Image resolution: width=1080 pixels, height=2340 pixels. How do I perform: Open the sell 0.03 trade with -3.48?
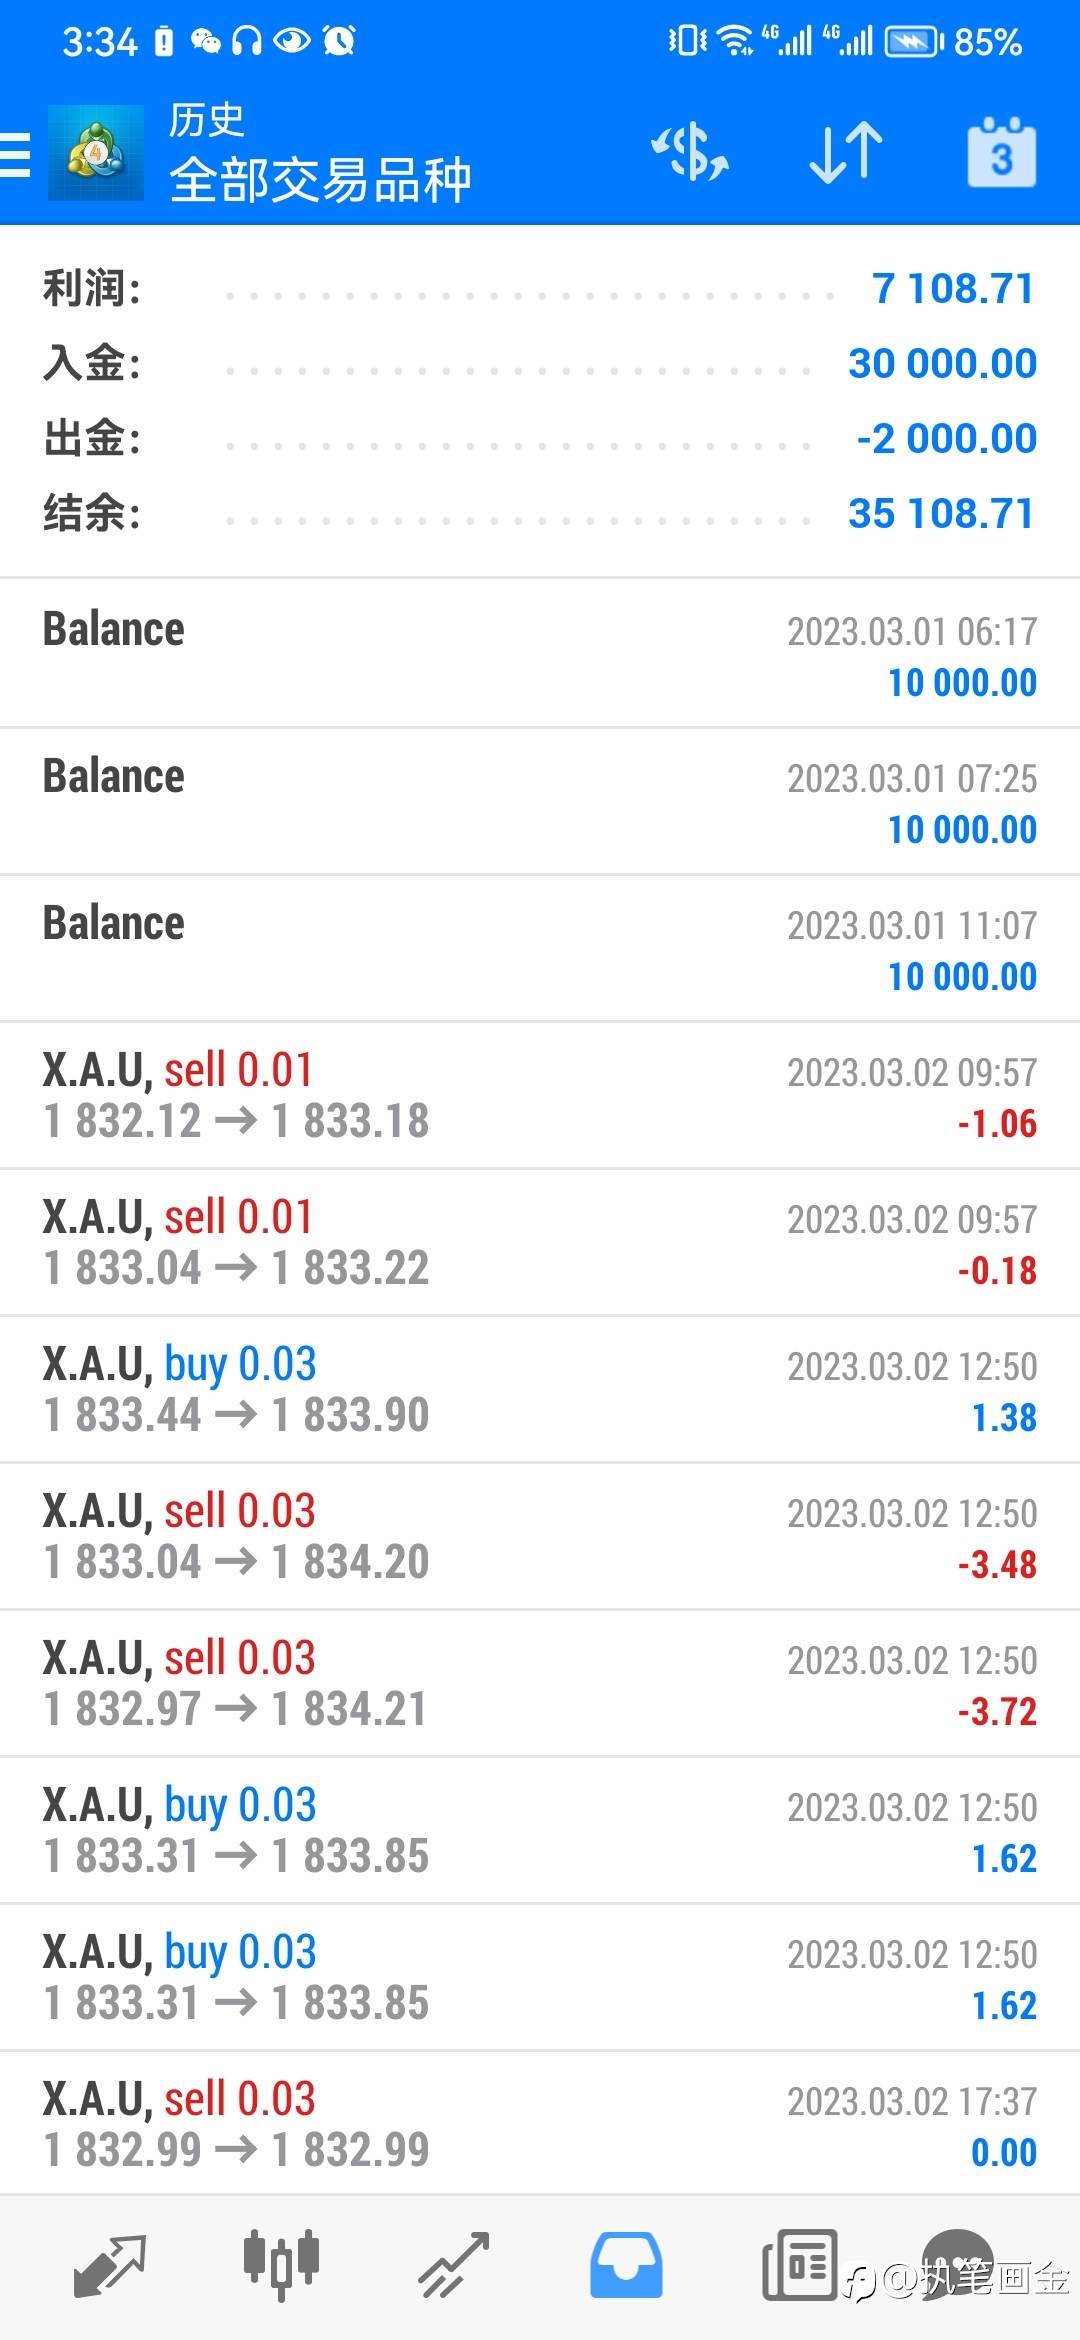click(x=540, y=1536)
